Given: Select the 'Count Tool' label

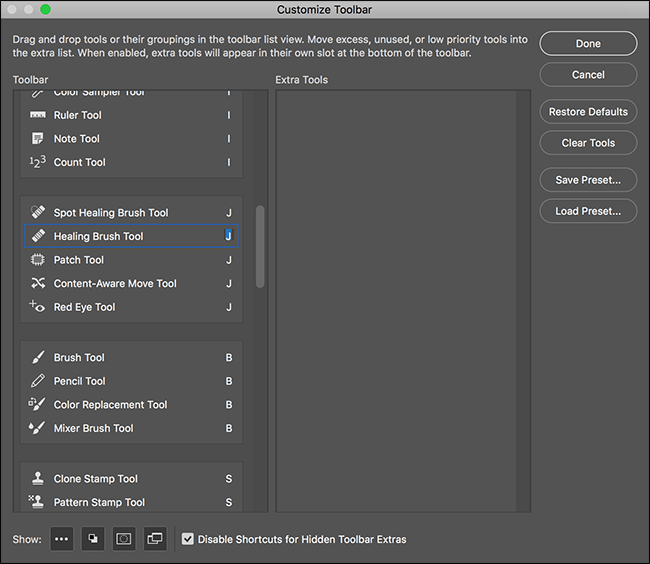Looking at the screenshot, I should [80, 162].
